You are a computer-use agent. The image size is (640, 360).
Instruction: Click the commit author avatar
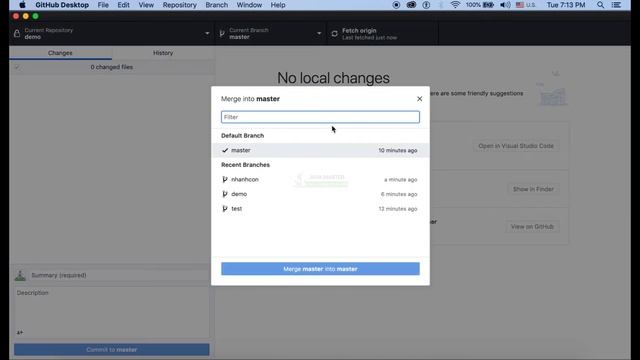[x=20, y=276]
